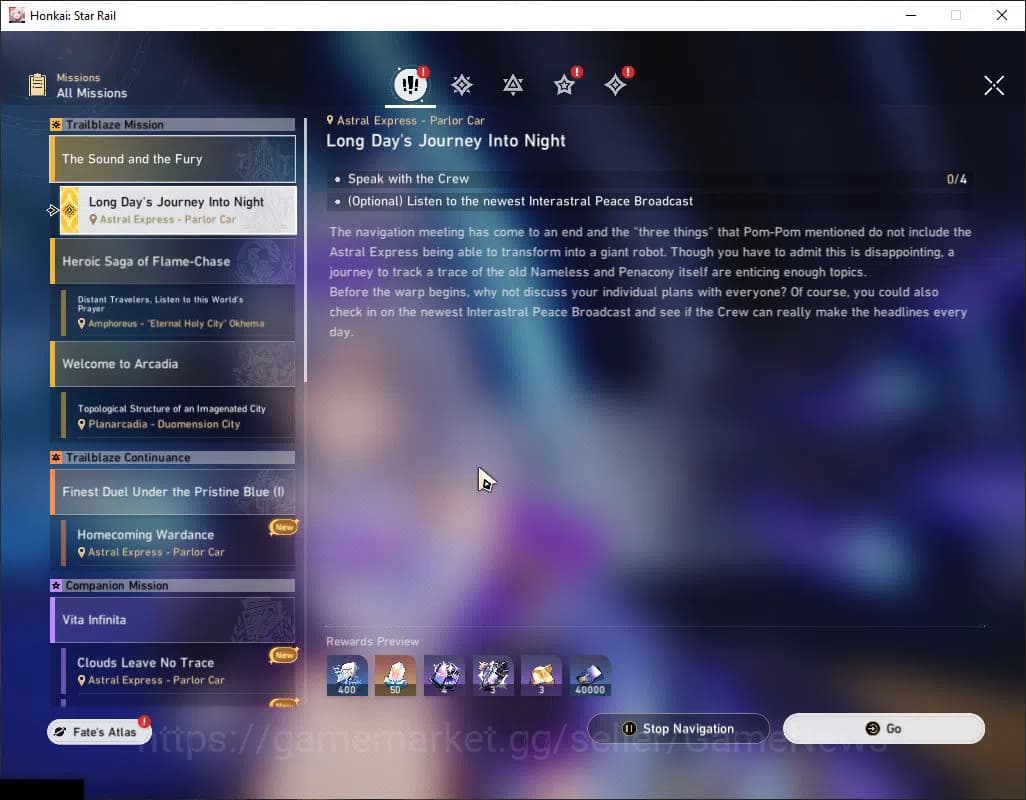Select the Companion Mission star filter icon
Image resolution: width=1026 pixels, height=800 pixels.
tap(565, 85)
